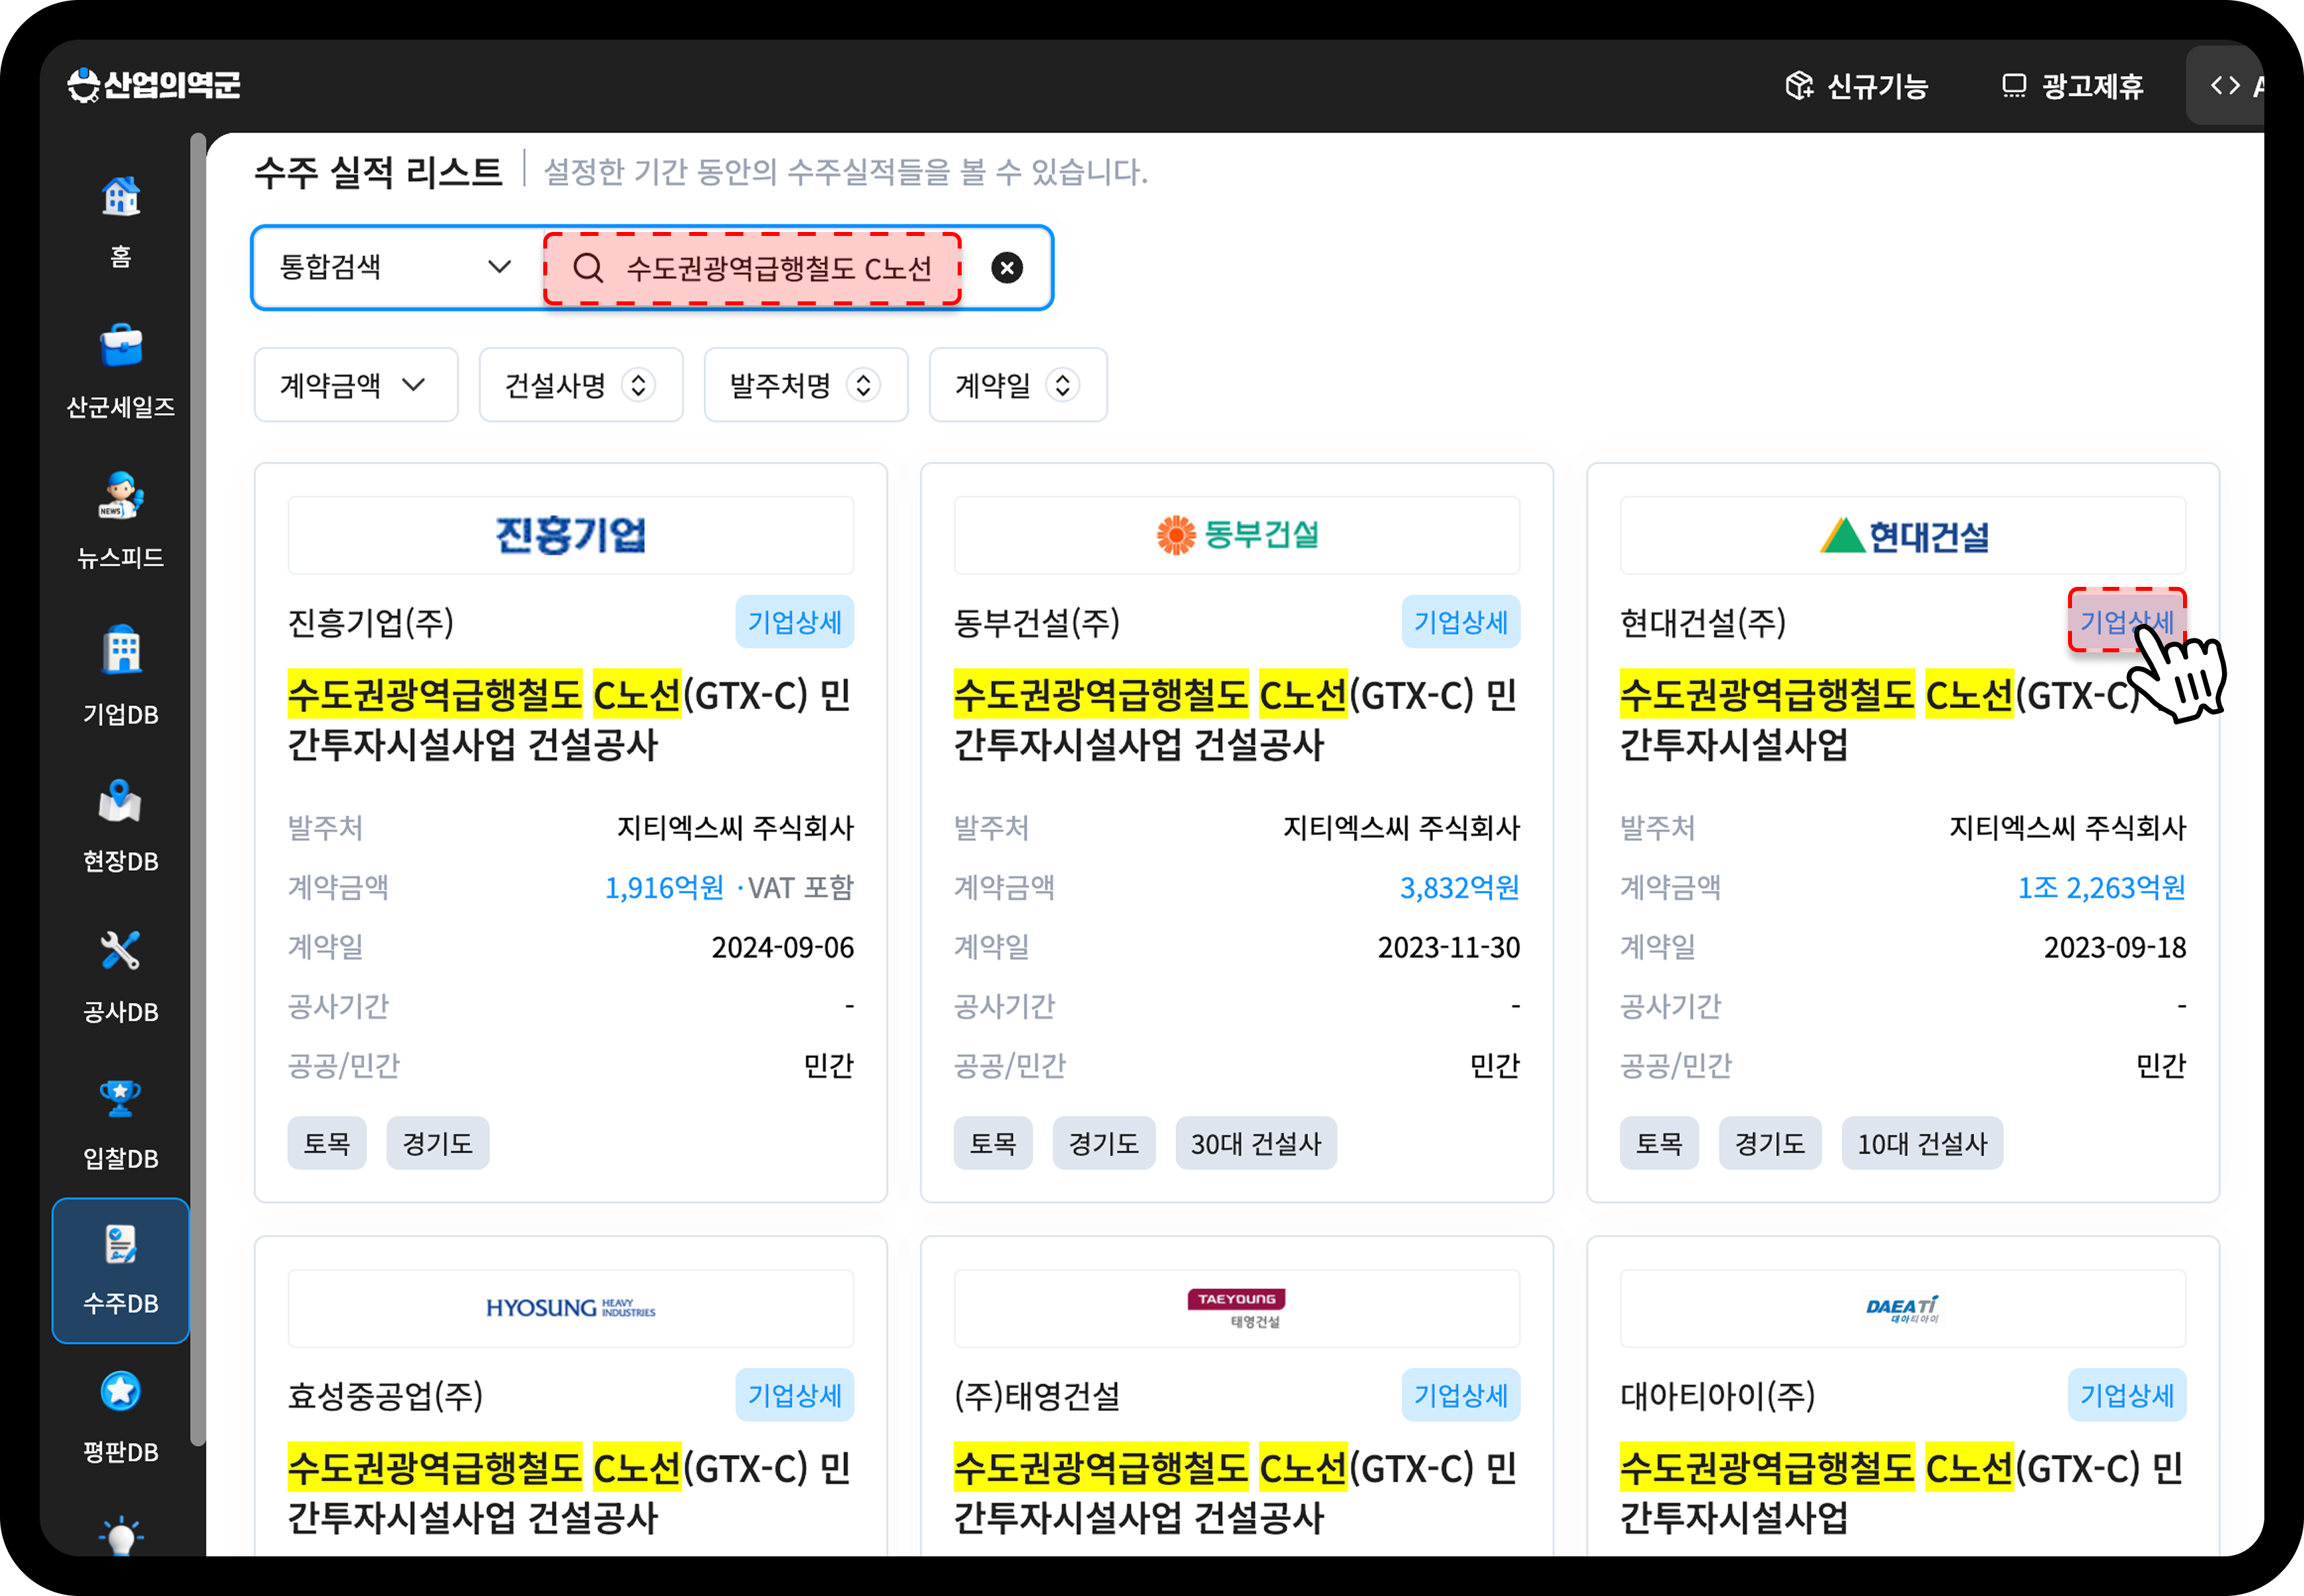
Task: Expand the 계약금액 filter dropdown
Action: point(356,385)
